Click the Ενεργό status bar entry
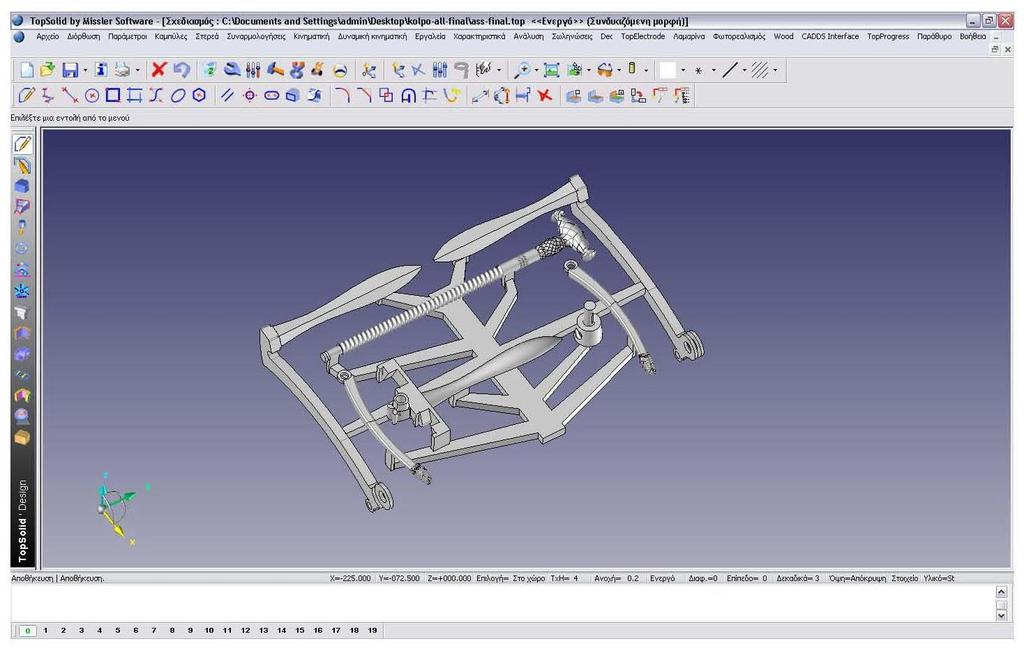 [662, 579]
